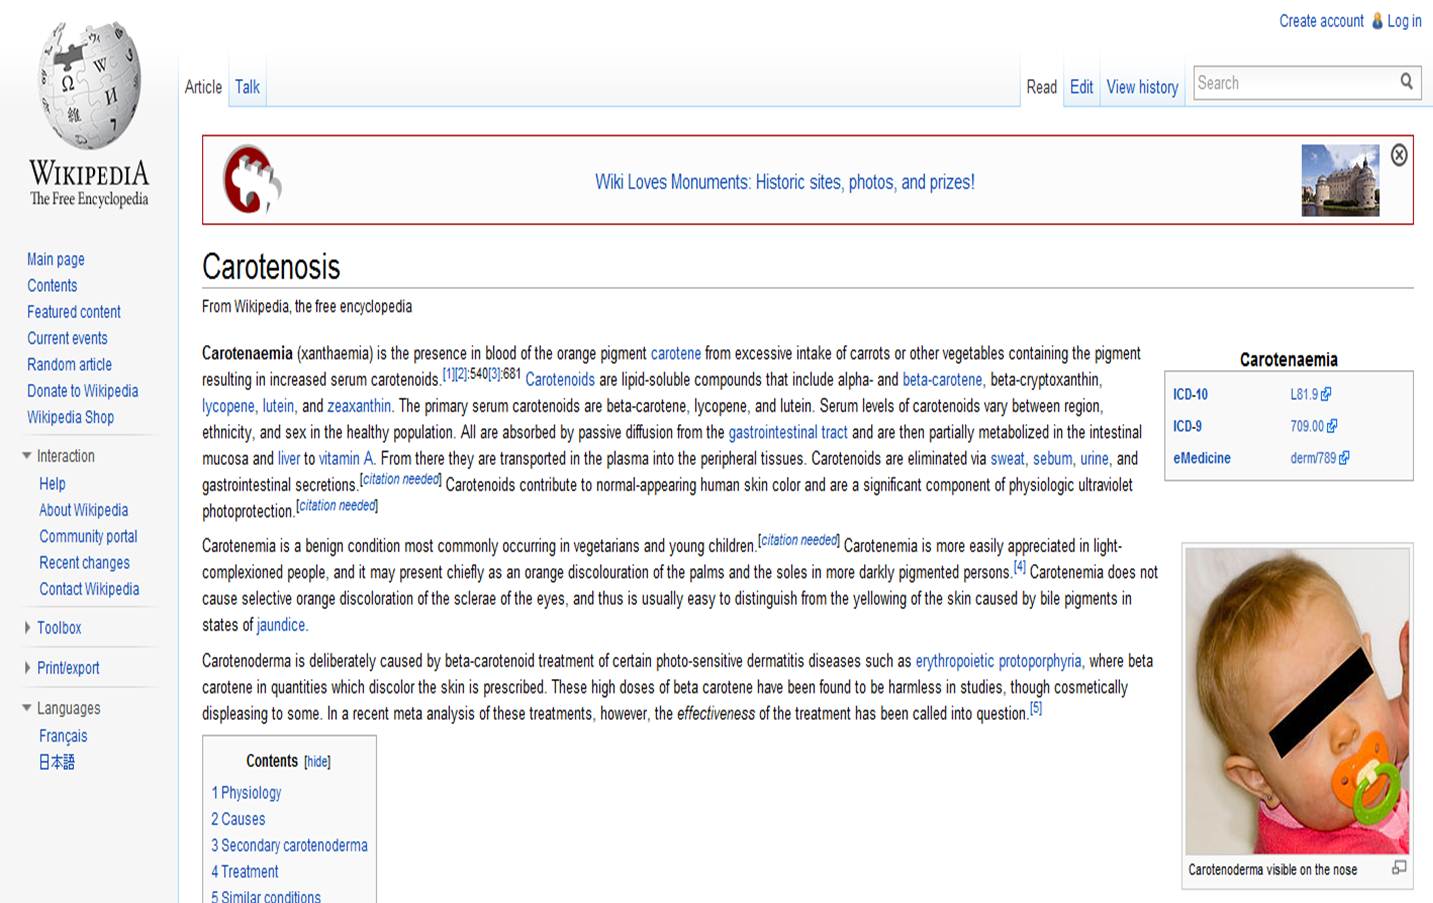Open the Edit tab

pos(1081,87)
